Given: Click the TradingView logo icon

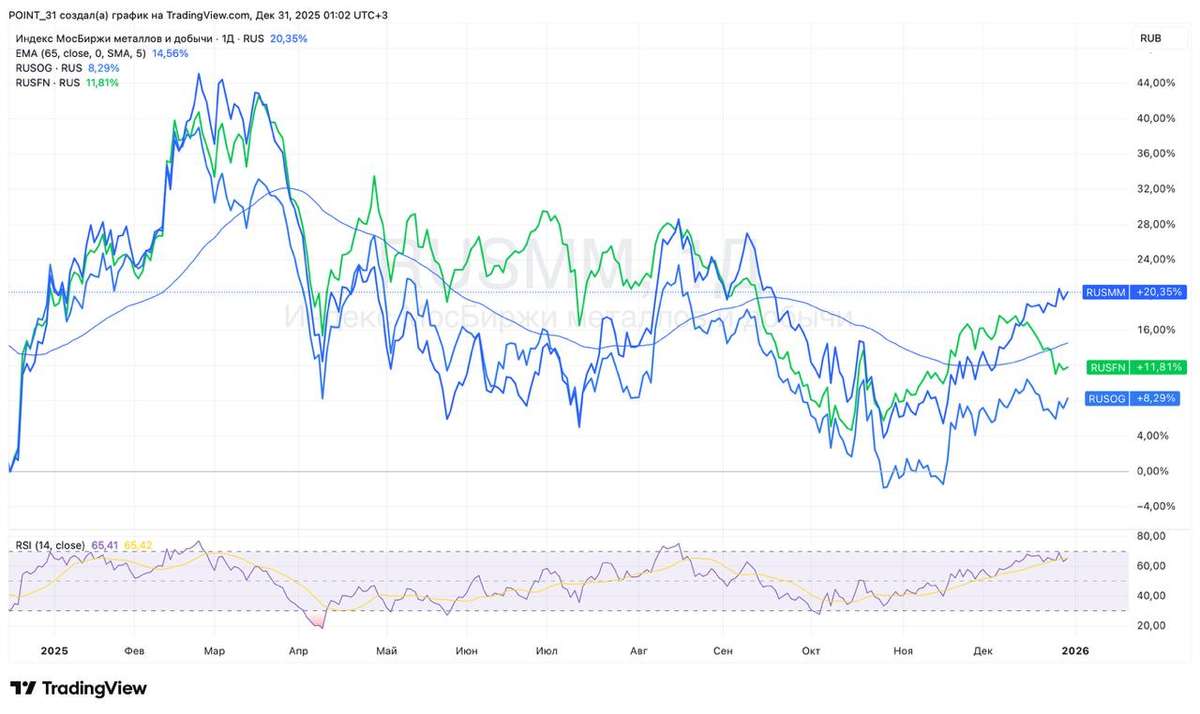Looking at the screenshot, I should pyautogui.click(x=24, y=689).
